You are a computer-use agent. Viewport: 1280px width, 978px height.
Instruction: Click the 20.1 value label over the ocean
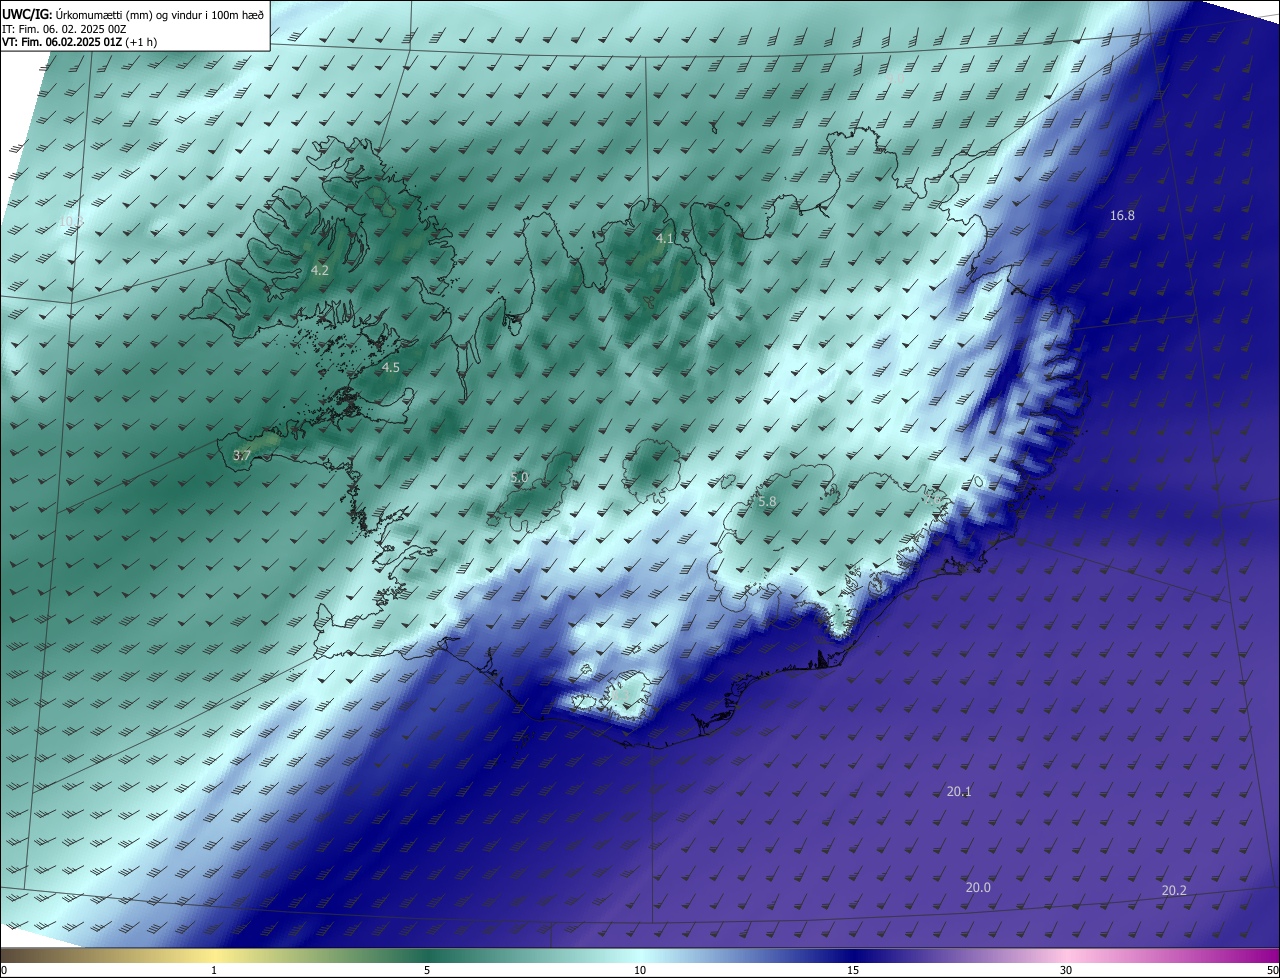(x=959, y=791)
